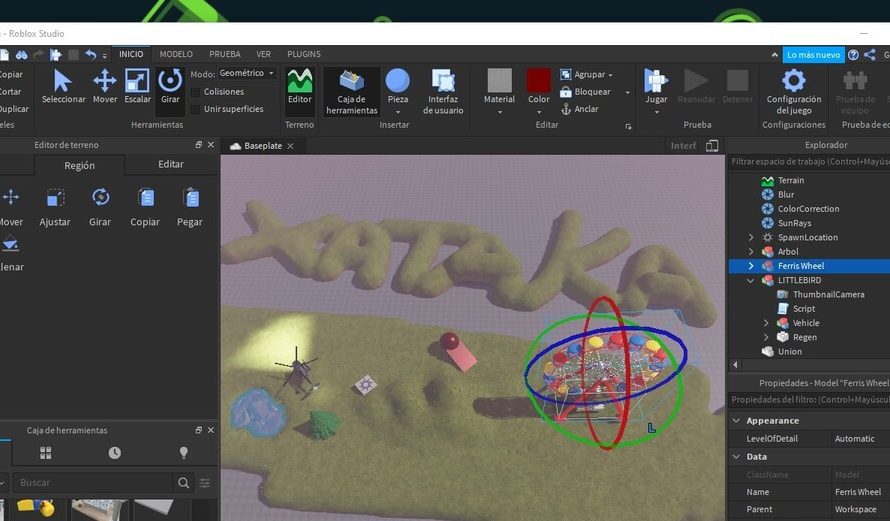Expand the Regen tree item
Viewport: 890px width, 521px height.
766,337
